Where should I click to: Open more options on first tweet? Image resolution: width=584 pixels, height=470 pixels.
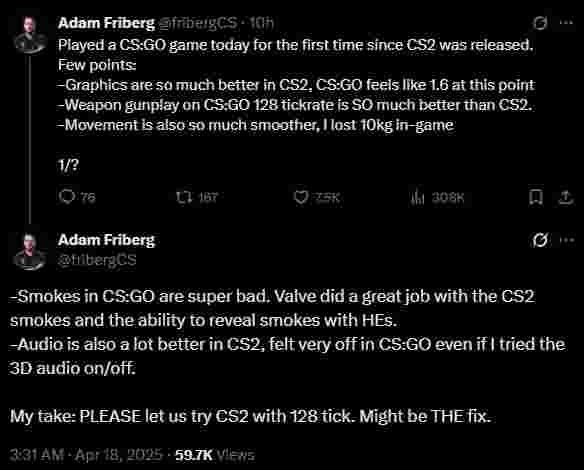[566, 23]
